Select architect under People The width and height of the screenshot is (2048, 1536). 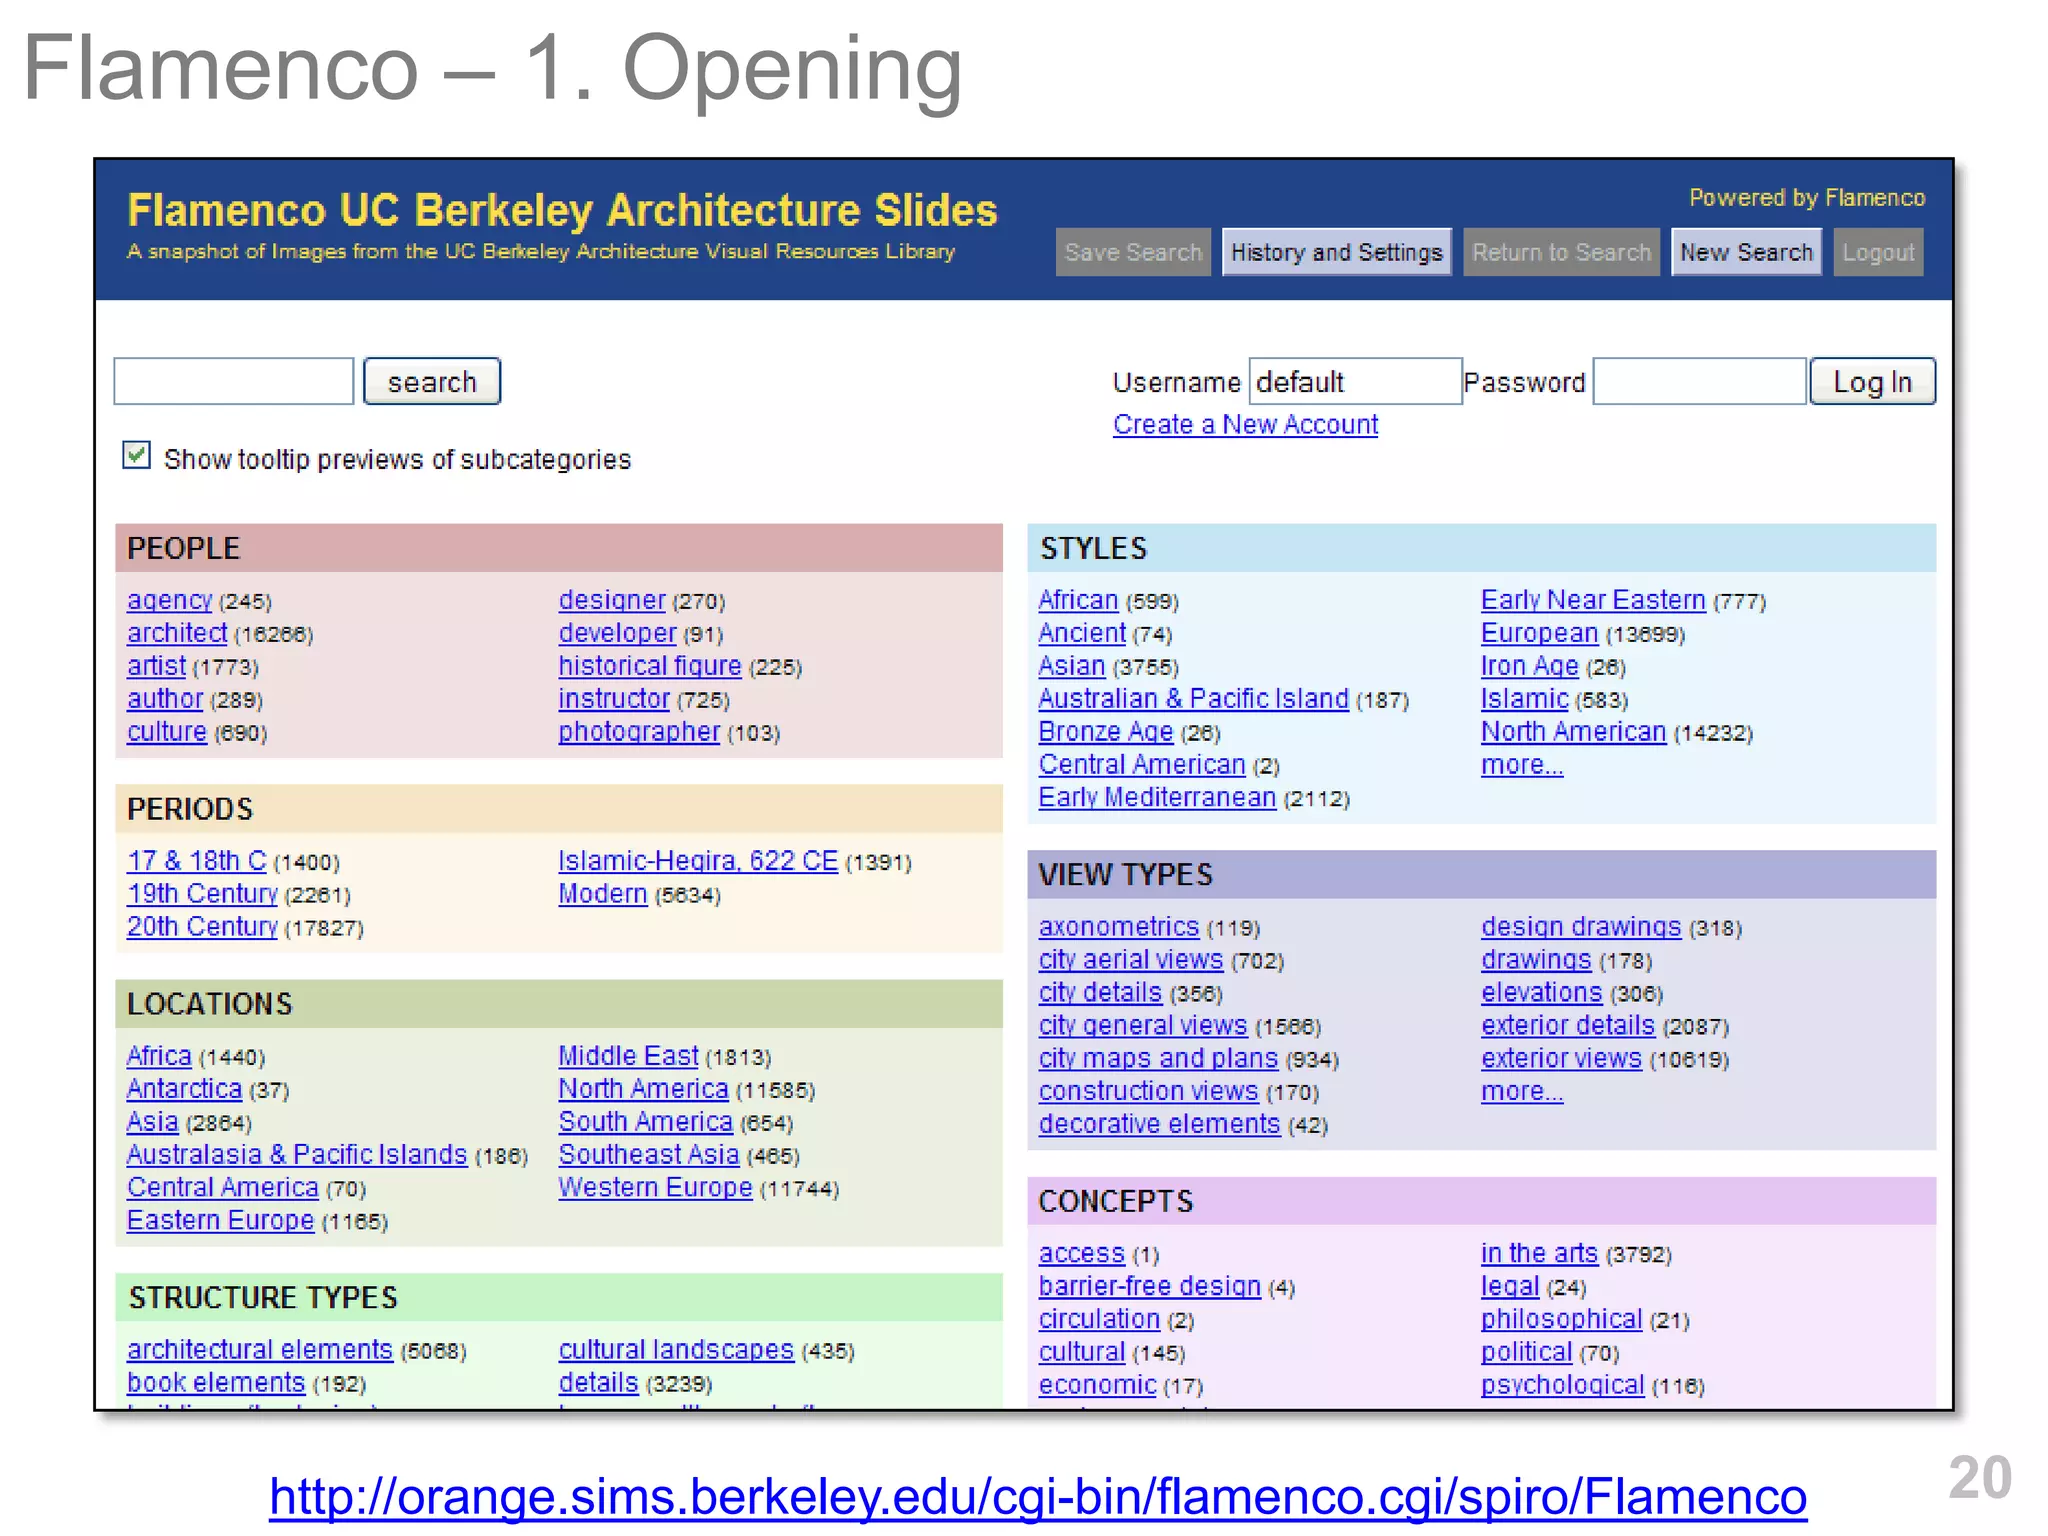point(177,633)
